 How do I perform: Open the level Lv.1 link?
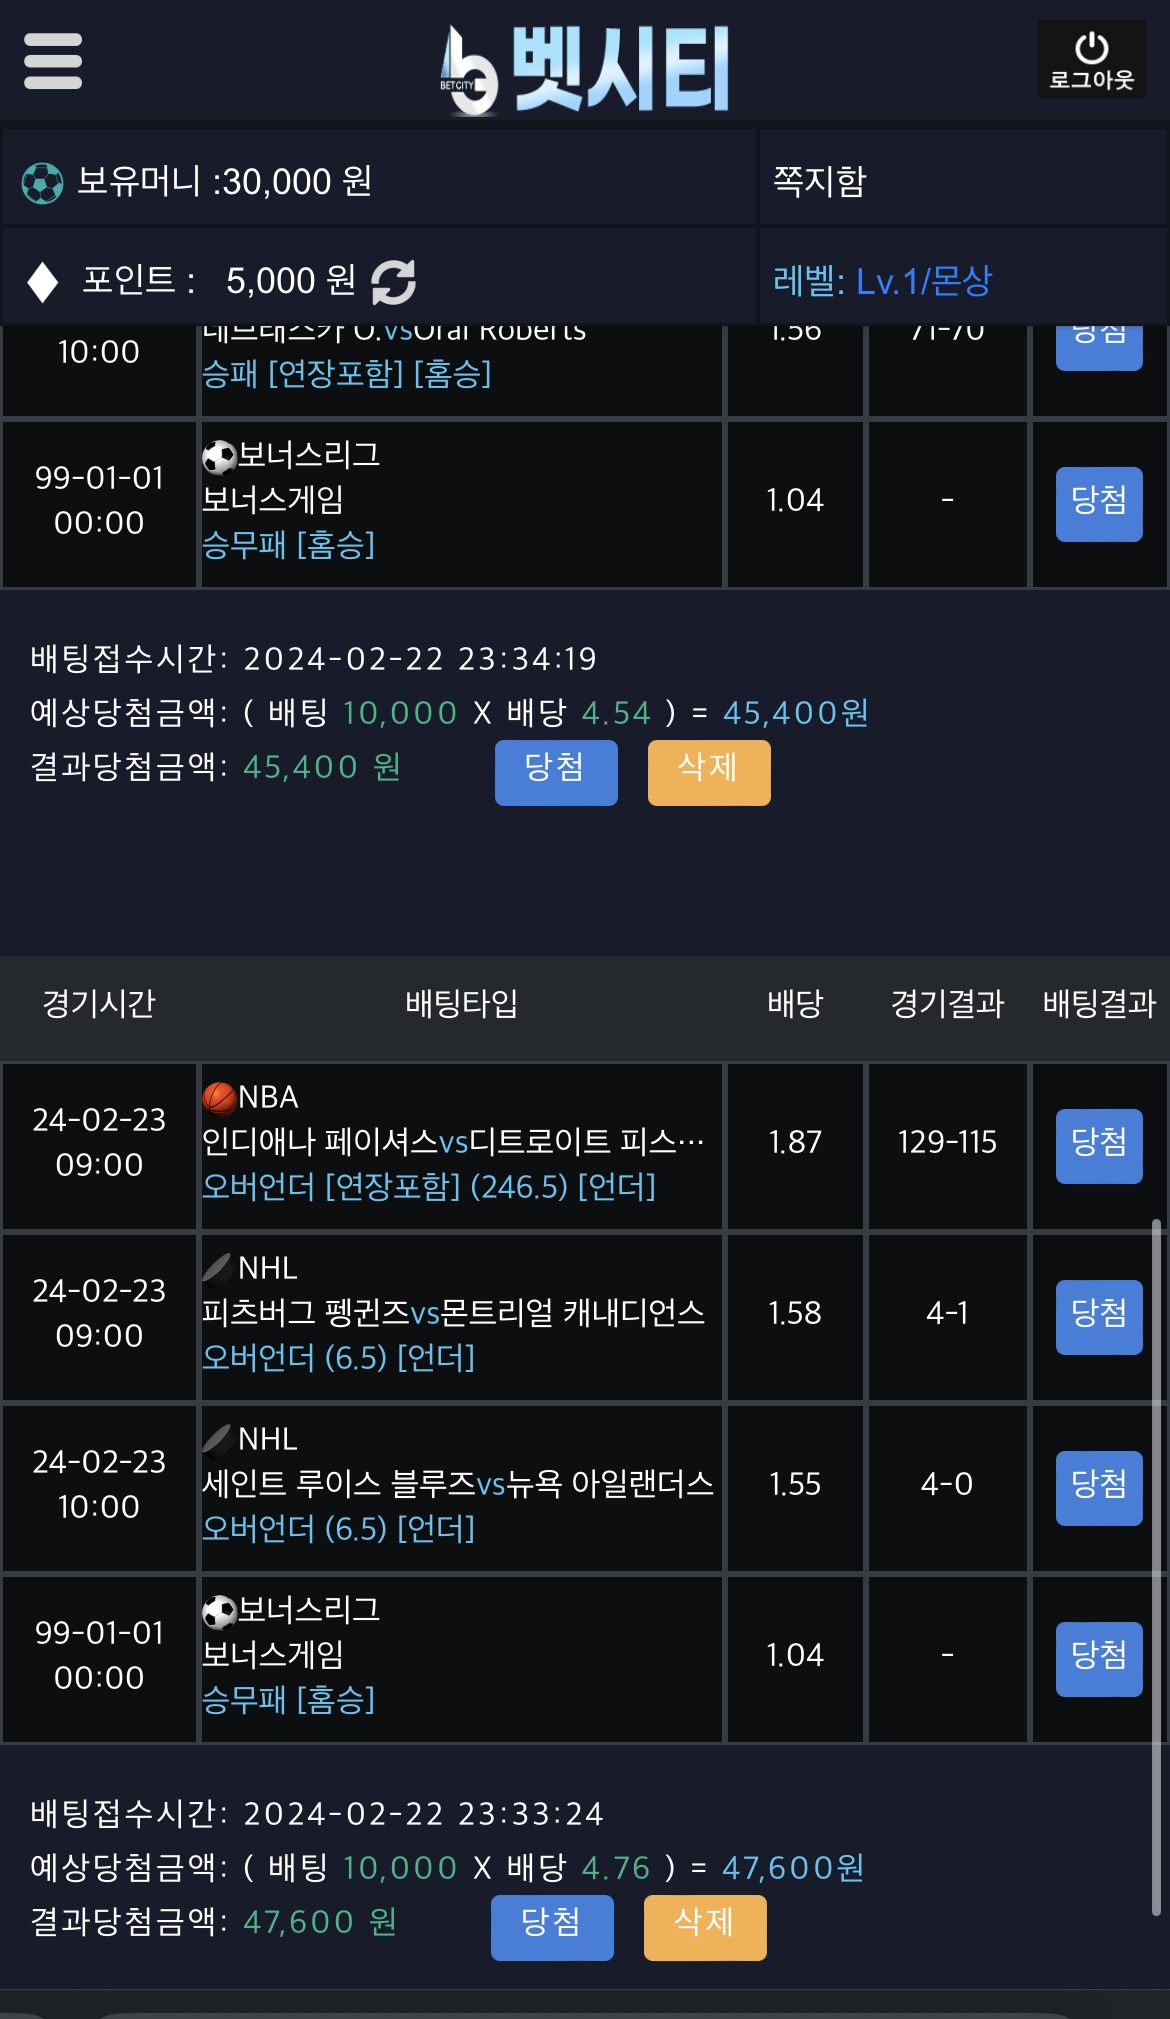coord(882,281)
